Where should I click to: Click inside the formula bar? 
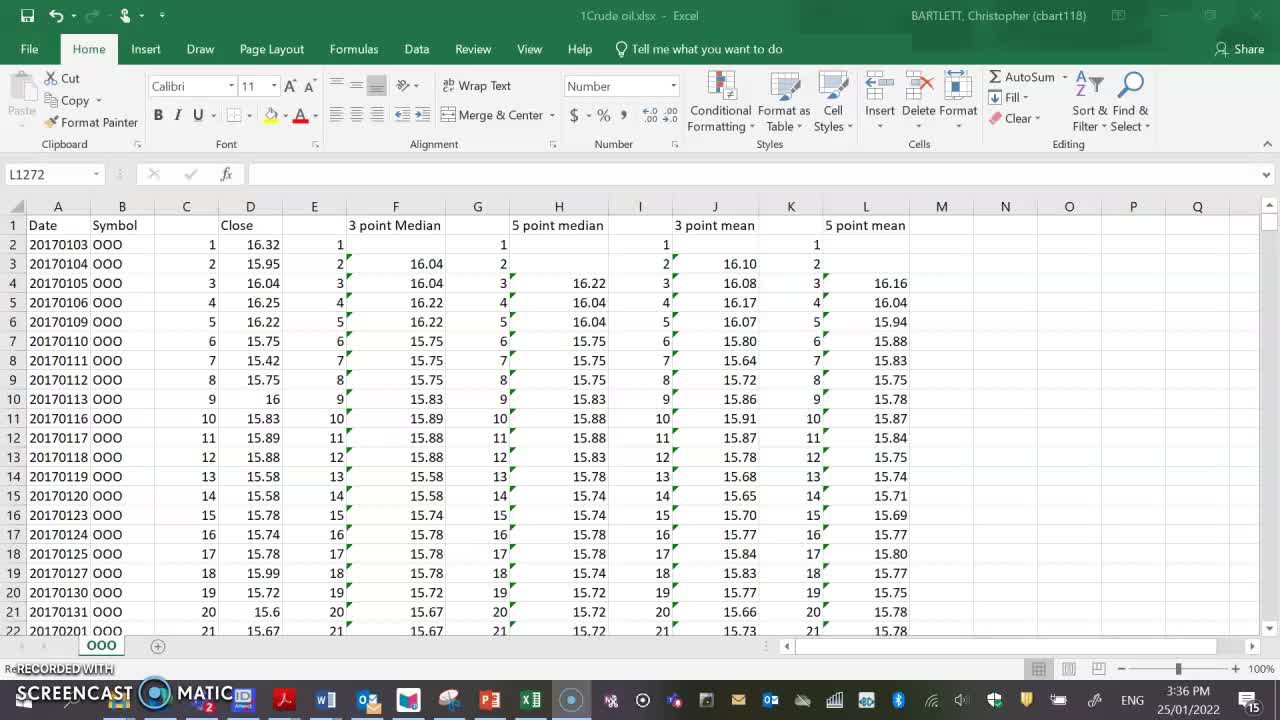click(x=600, y=173)
